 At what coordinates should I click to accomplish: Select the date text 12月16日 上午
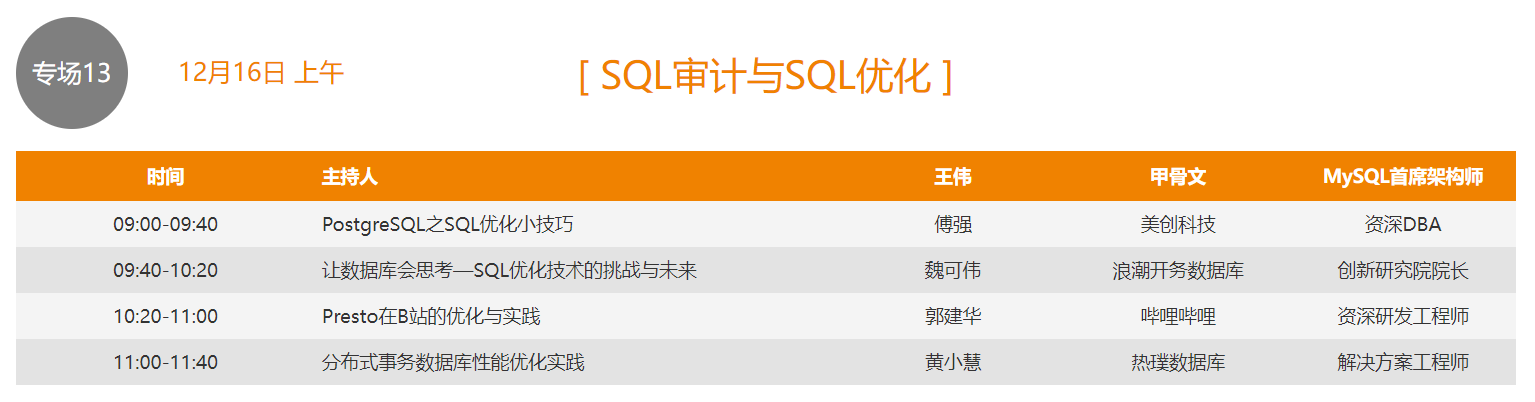point(261,72)
